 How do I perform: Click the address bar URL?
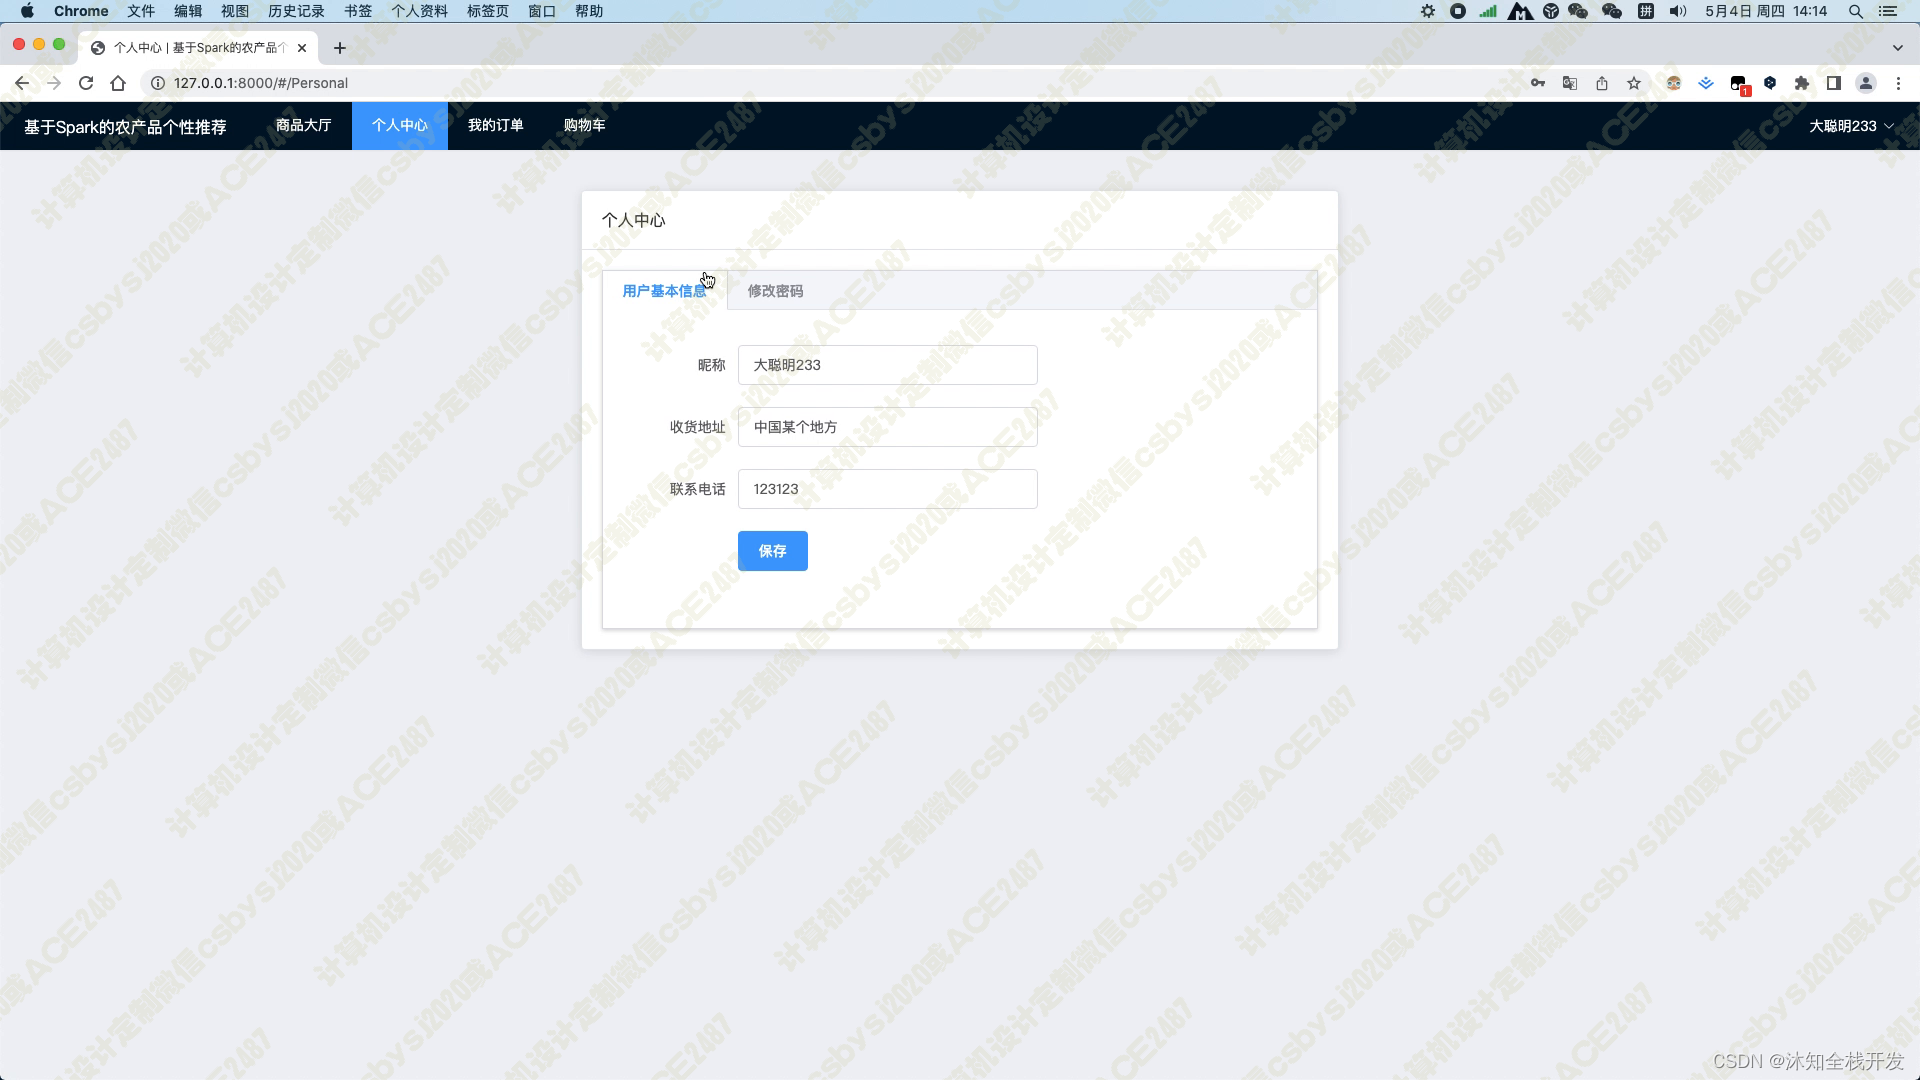coord(261,83)
